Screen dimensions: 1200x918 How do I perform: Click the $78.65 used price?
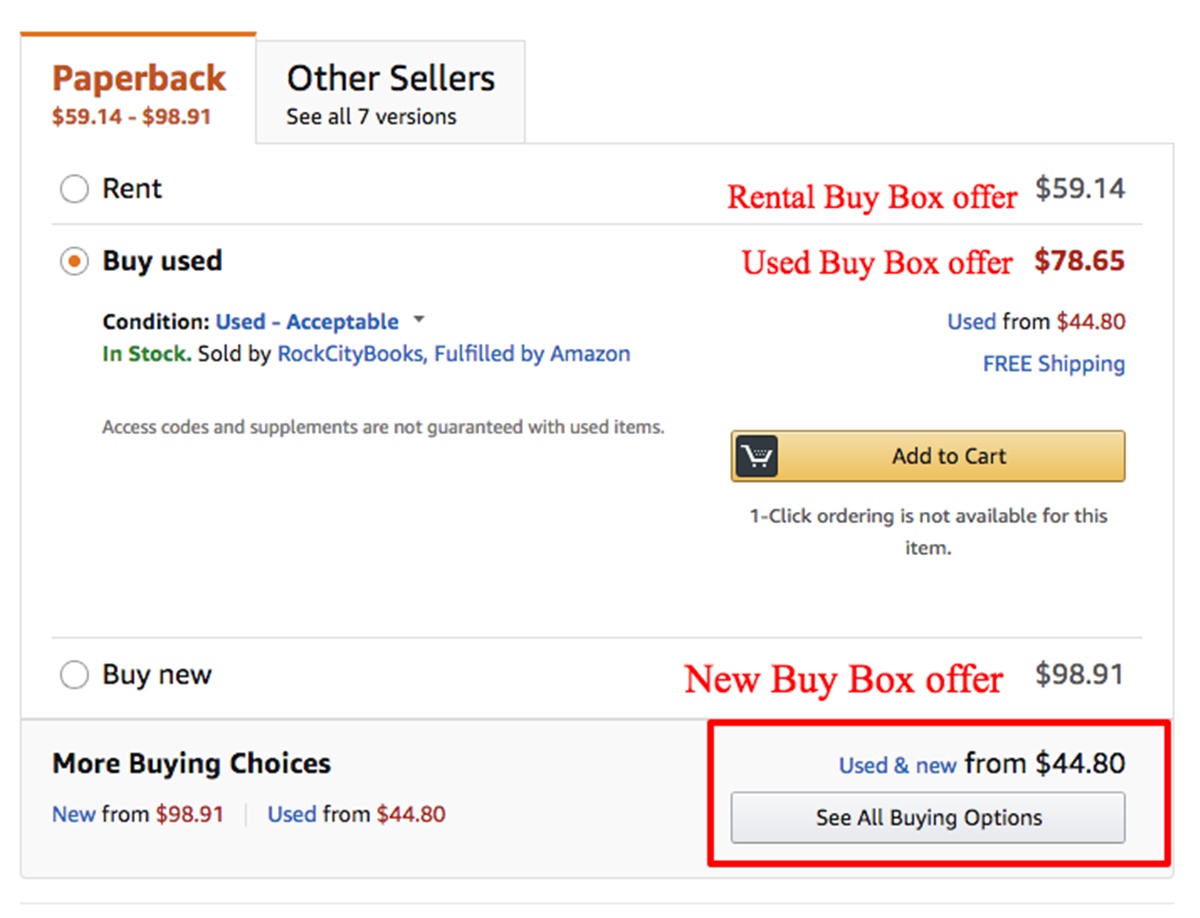click(x=1079, y=262)
